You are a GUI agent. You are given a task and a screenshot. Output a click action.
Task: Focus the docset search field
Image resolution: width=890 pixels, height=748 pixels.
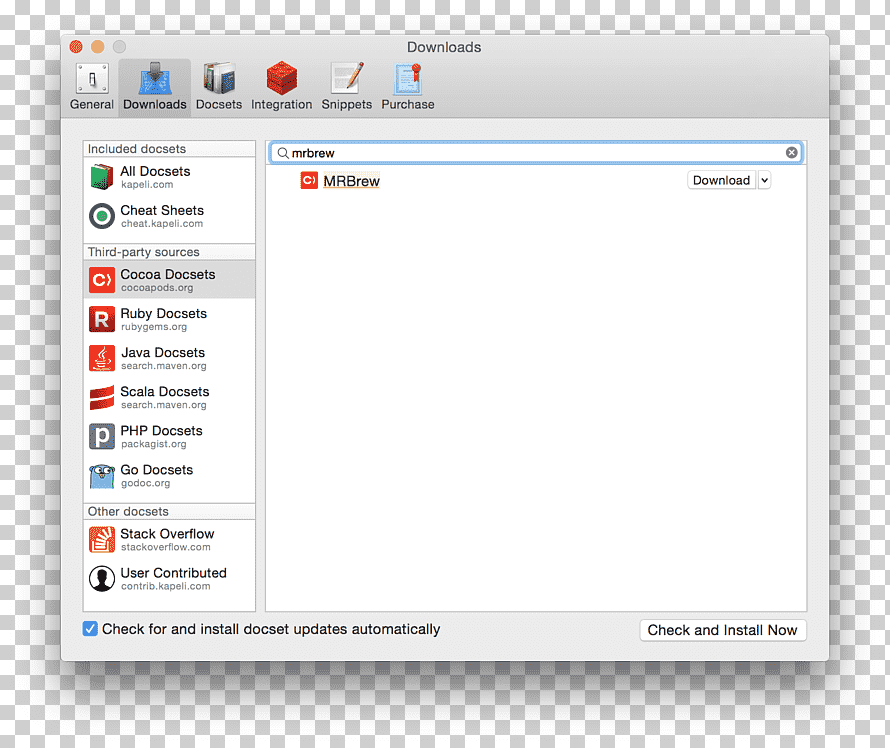(536, 153)
